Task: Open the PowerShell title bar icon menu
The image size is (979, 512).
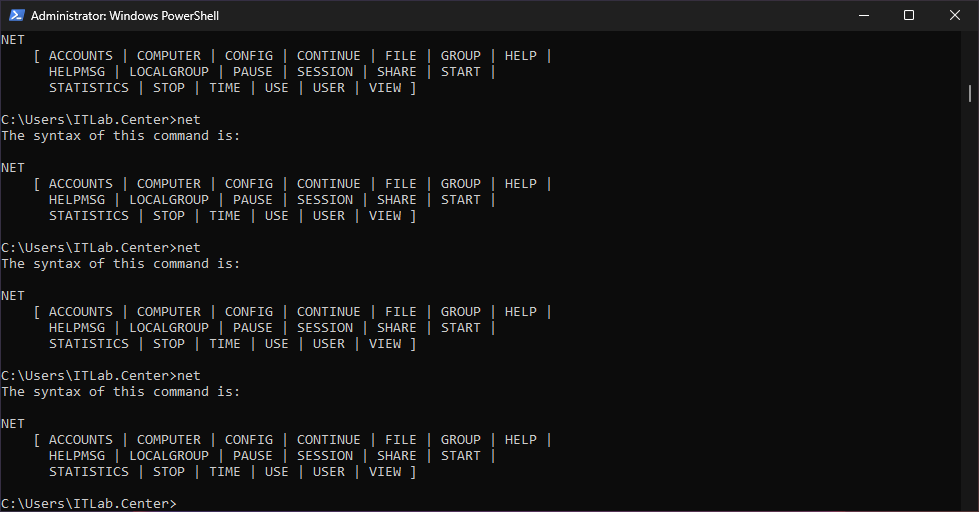Action: (x=16, y=15)
